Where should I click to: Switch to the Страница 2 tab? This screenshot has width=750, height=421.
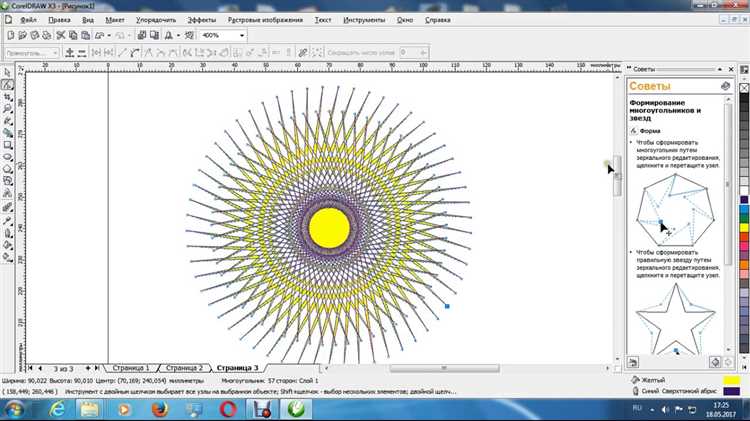183,368
